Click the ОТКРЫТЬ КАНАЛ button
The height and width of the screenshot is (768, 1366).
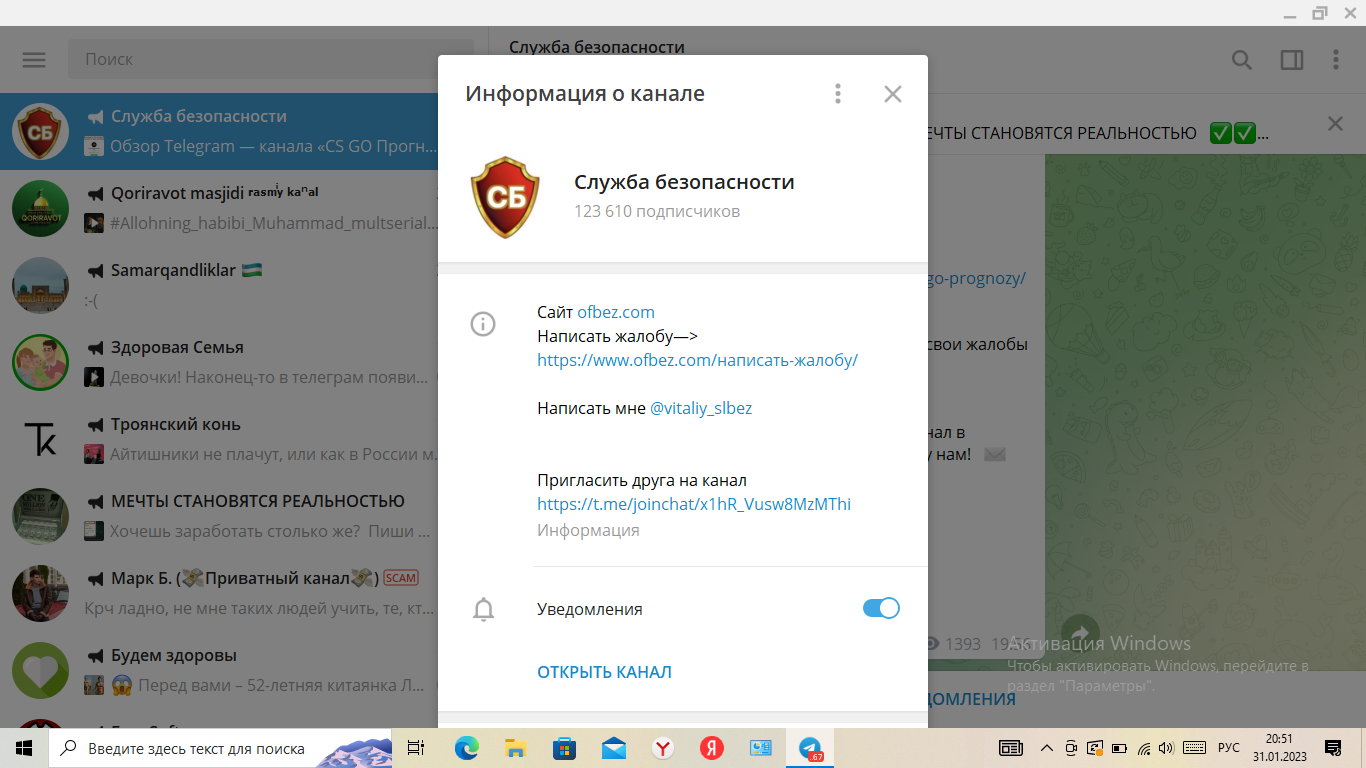[x=604, y=672]
